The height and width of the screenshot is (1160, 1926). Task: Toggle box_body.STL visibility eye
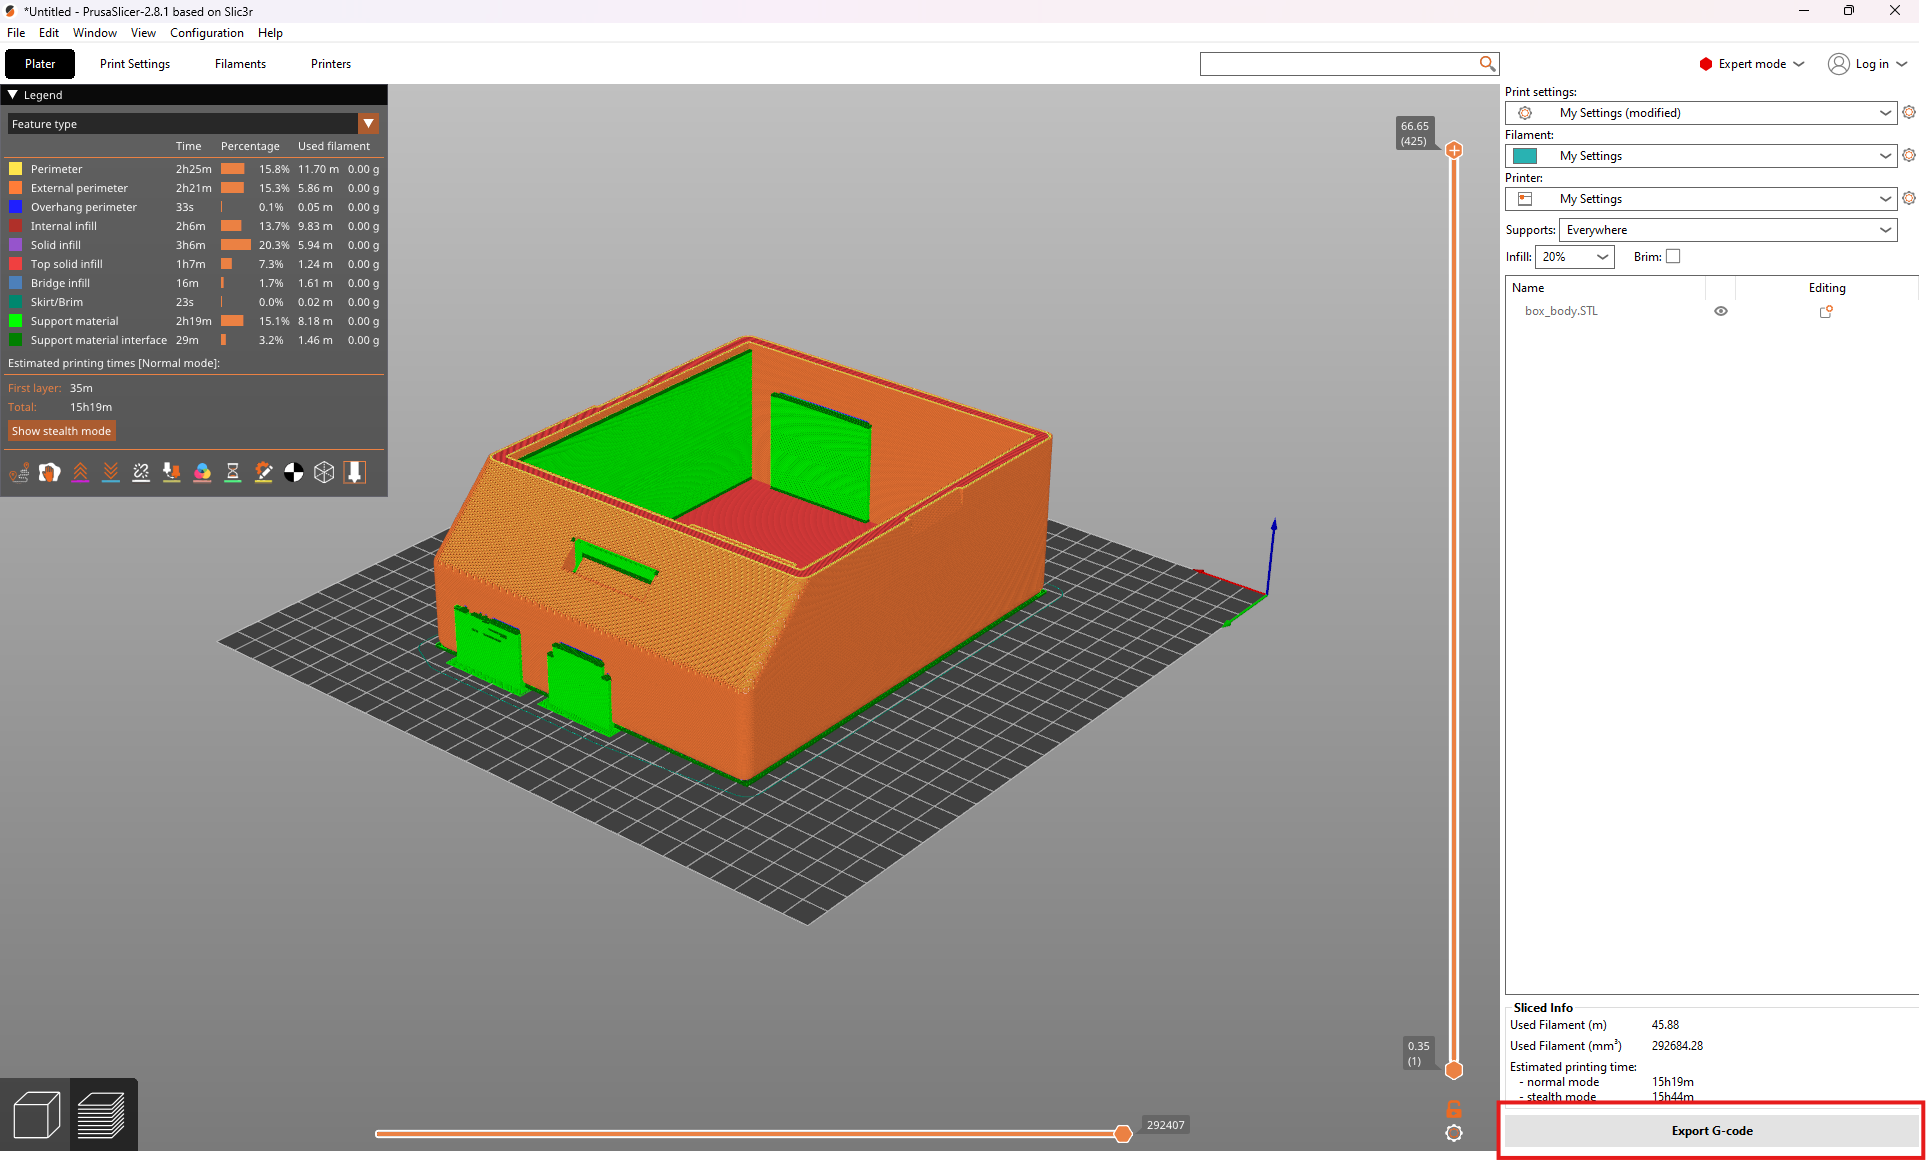1721,311
